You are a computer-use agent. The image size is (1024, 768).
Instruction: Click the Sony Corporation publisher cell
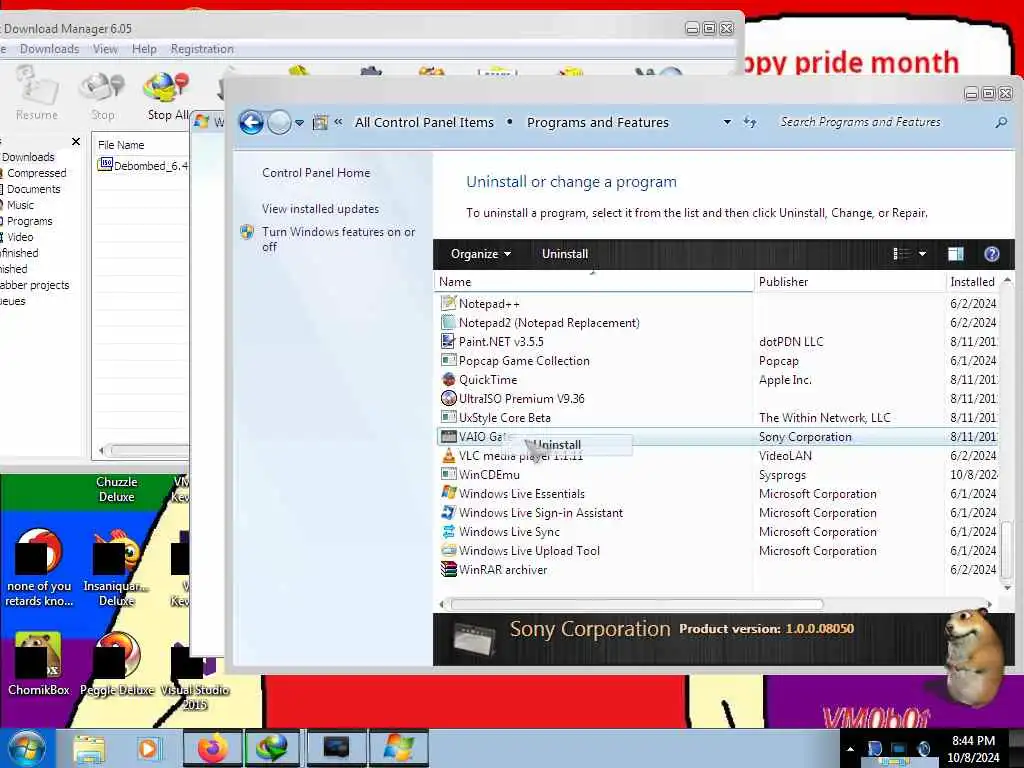coord(805,437)
